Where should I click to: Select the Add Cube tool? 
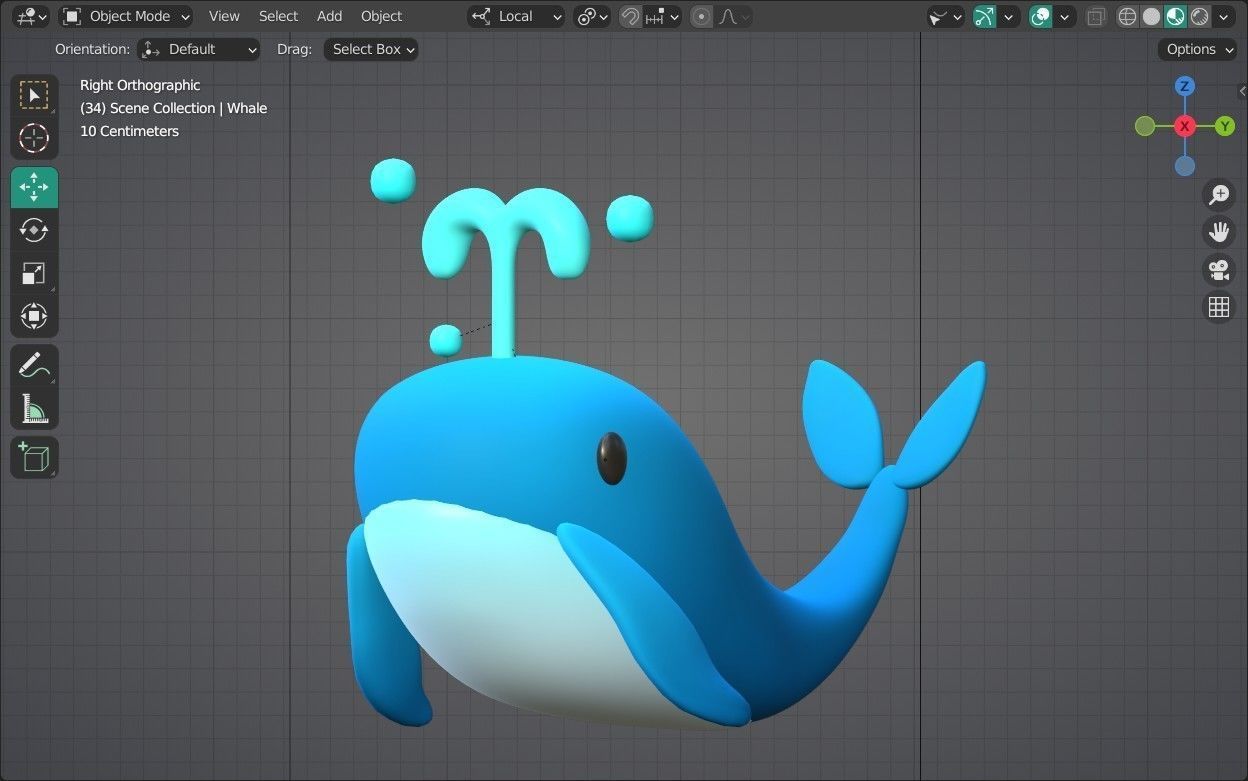(x=34, y=457)
